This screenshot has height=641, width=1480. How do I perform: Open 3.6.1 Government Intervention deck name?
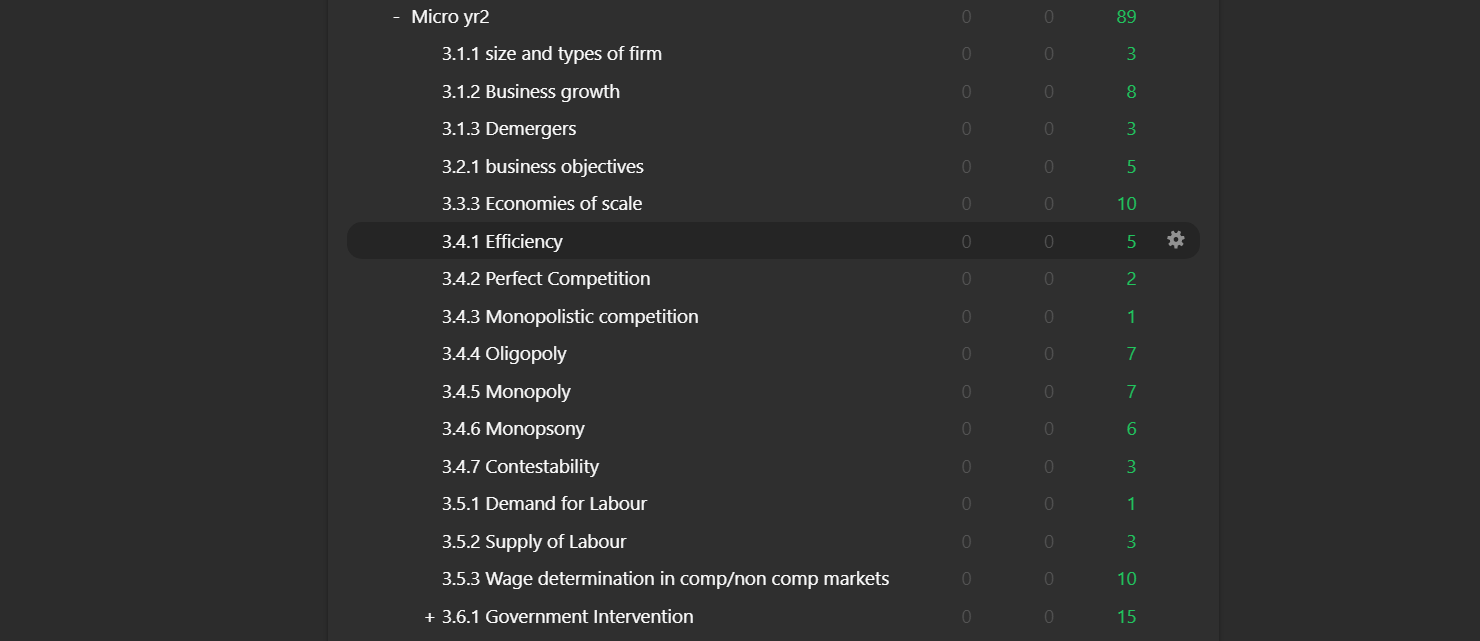(568, 617)
